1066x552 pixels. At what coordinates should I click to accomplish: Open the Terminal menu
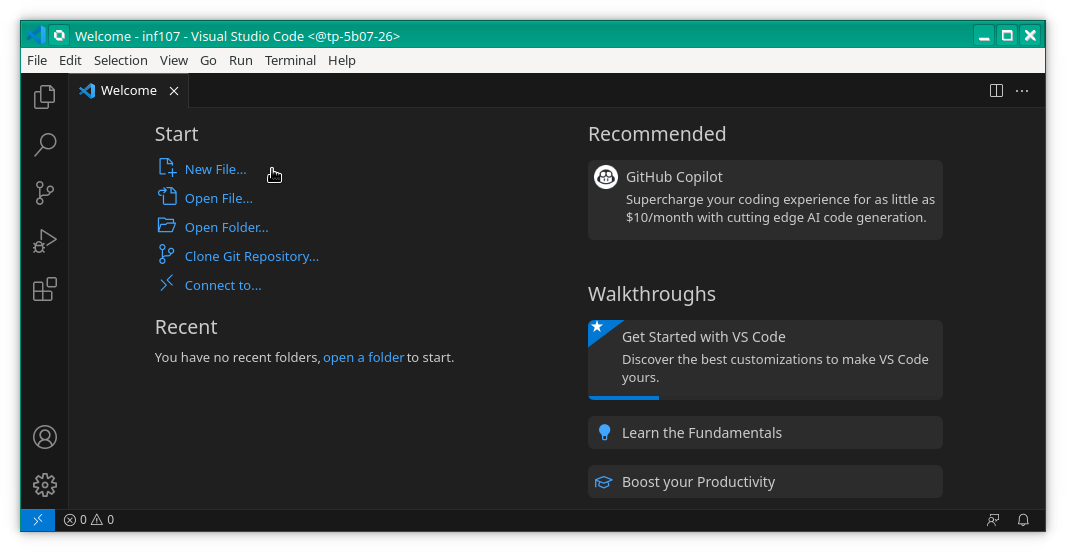tap(290, 61)
